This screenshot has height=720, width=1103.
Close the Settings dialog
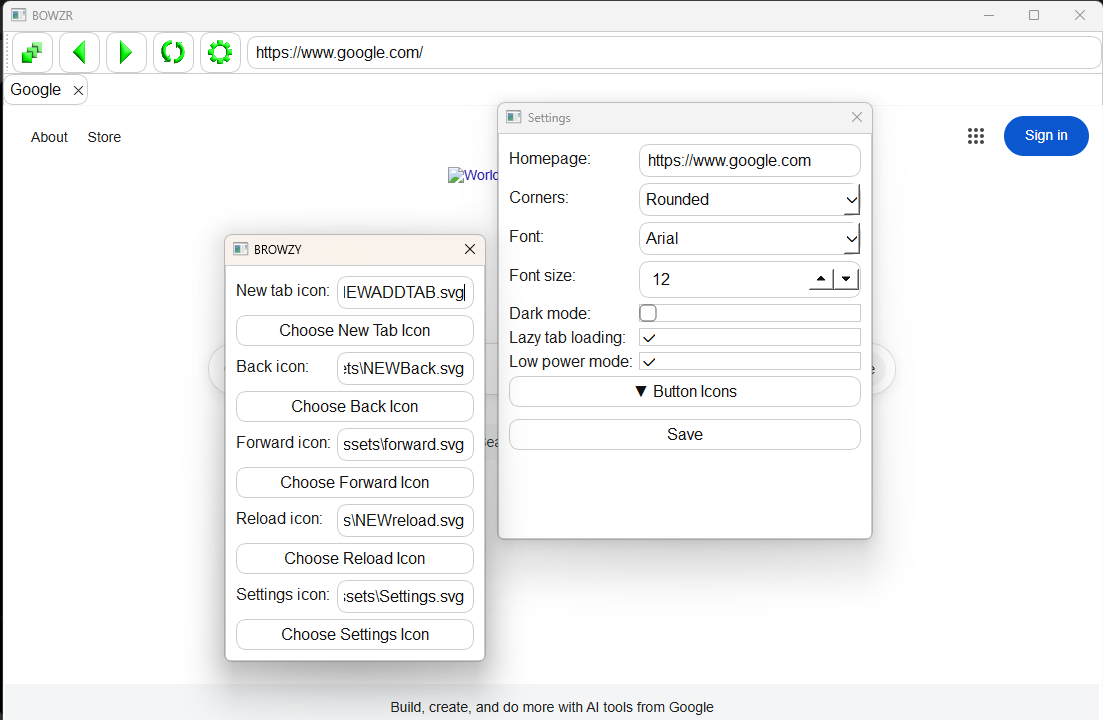point(857,117)
